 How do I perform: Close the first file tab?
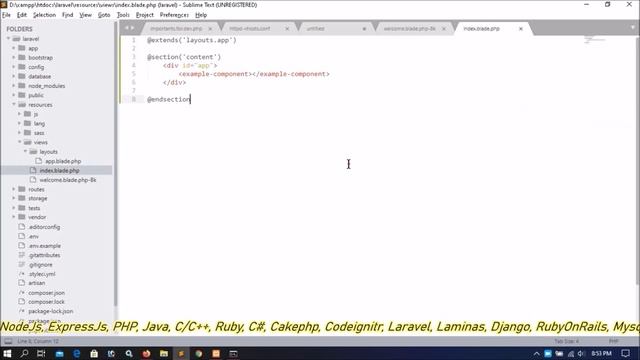pyautogui.click(x=210, y=29)
